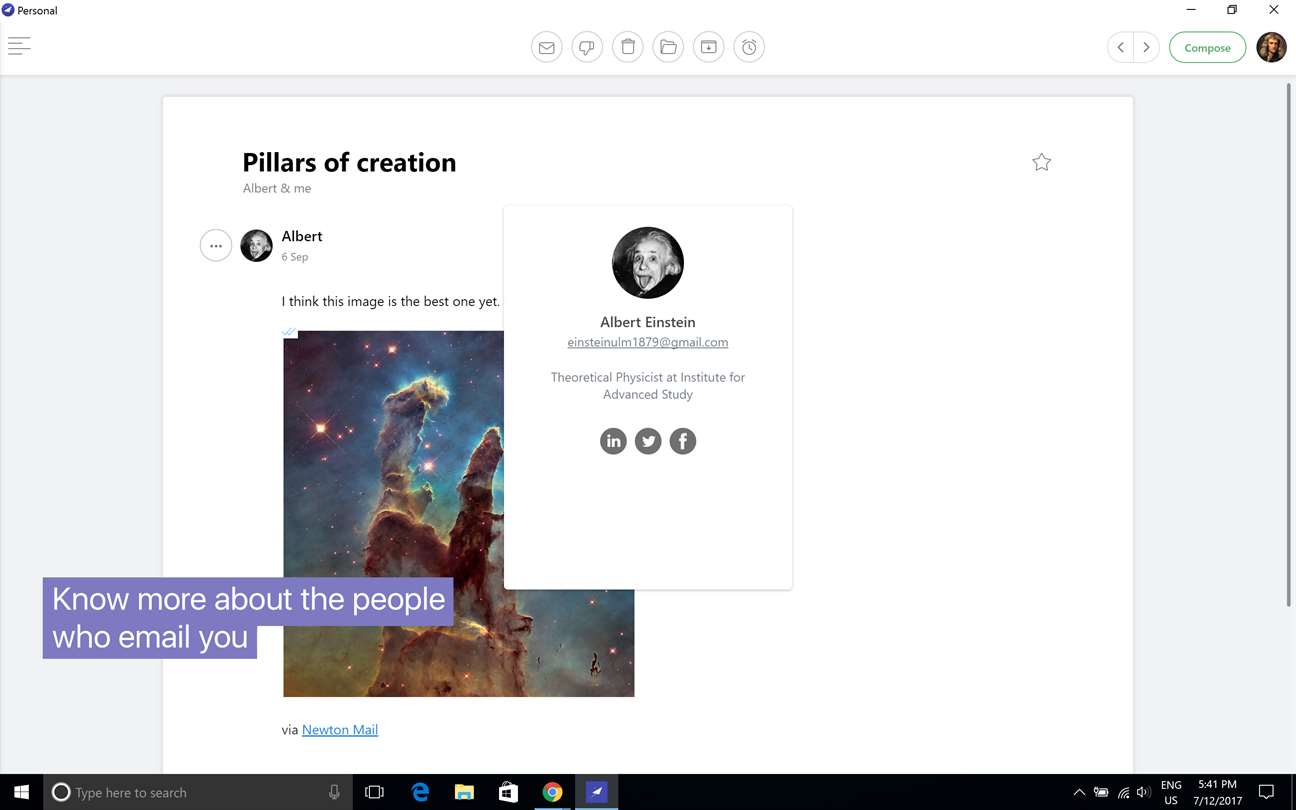Click the "6 Sep" message date

click(x=295, y=257)
